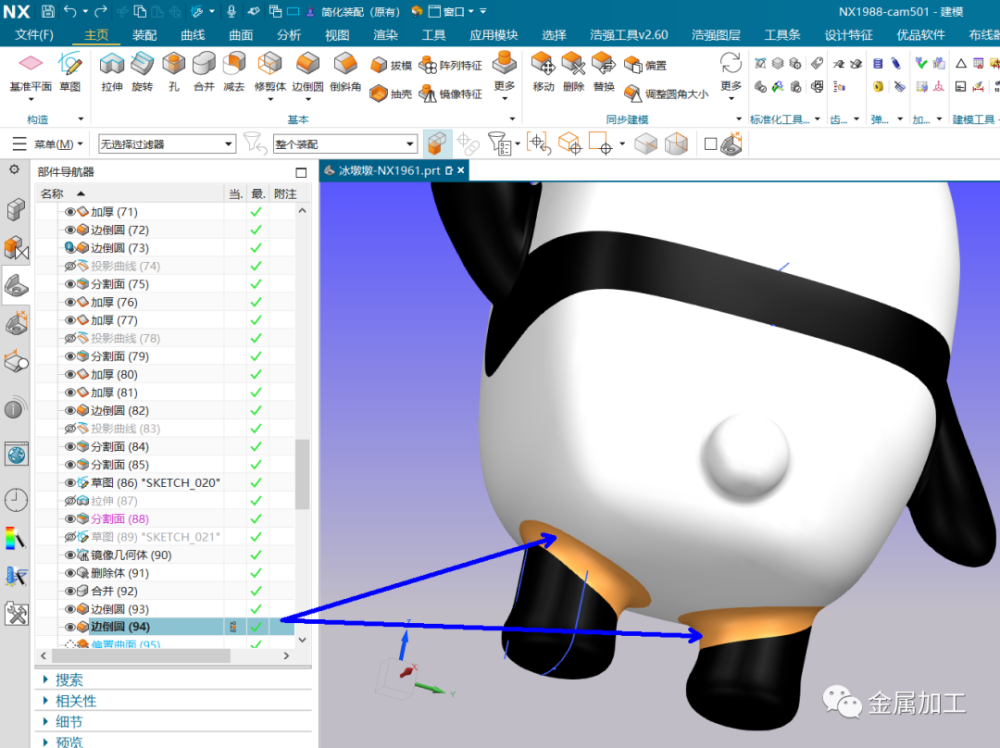Switch to the 分析 ribbon tab
Image resolution: width=1000 pixels, height=748 pixels.
(x=289, y=35)
